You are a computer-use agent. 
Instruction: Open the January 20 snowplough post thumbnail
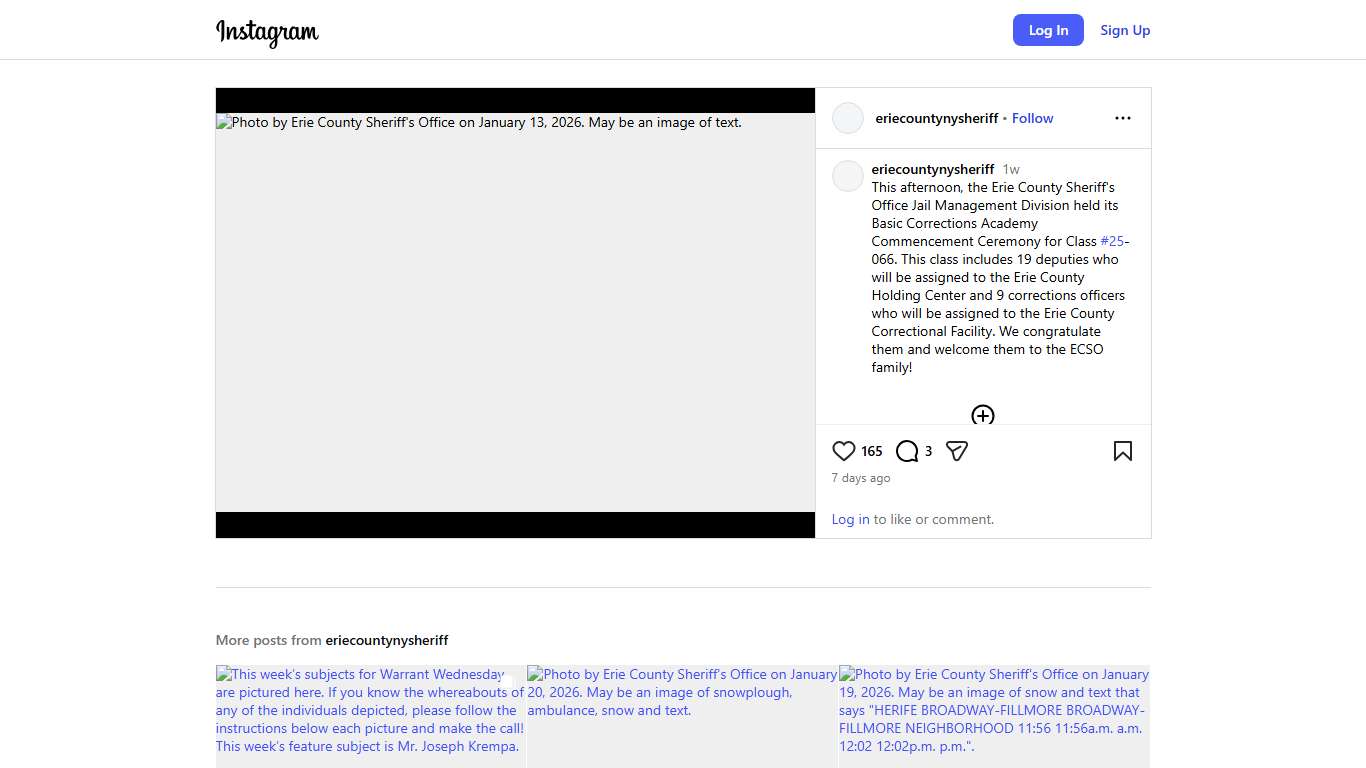[x=682, y=716]
